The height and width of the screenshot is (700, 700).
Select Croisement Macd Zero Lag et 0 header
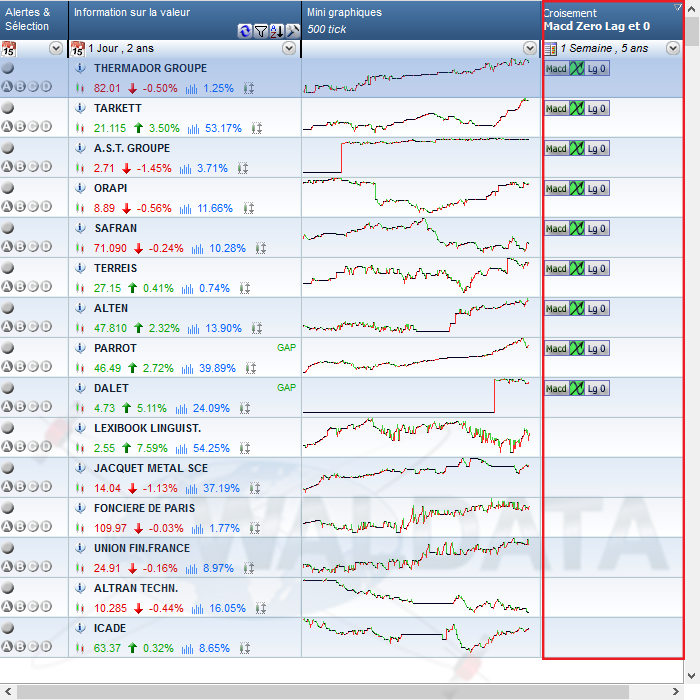(x=613, y=20)
